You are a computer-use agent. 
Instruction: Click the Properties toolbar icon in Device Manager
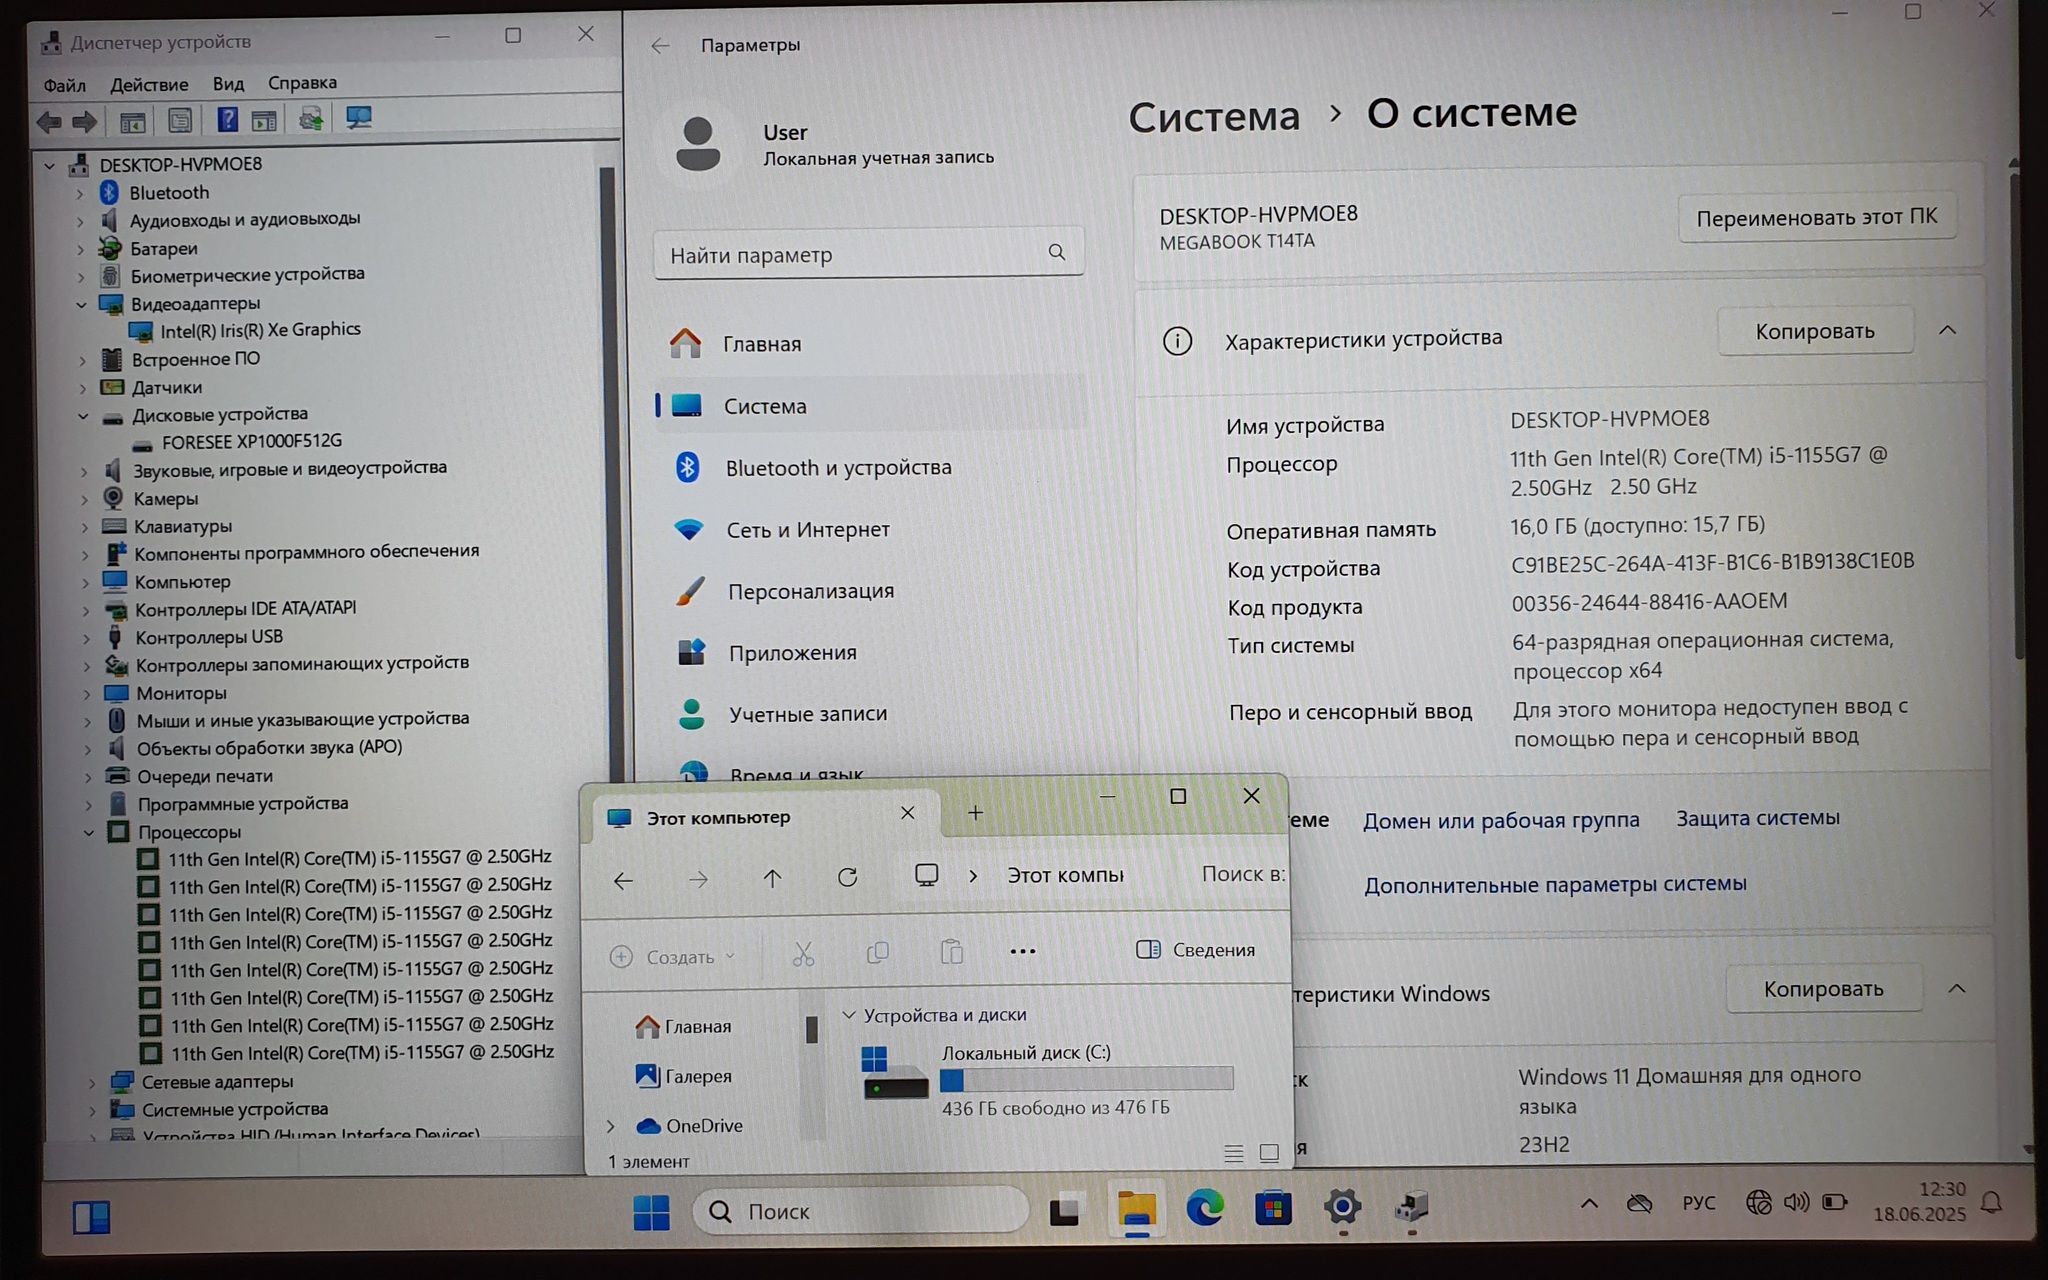(x=180, y=121)
